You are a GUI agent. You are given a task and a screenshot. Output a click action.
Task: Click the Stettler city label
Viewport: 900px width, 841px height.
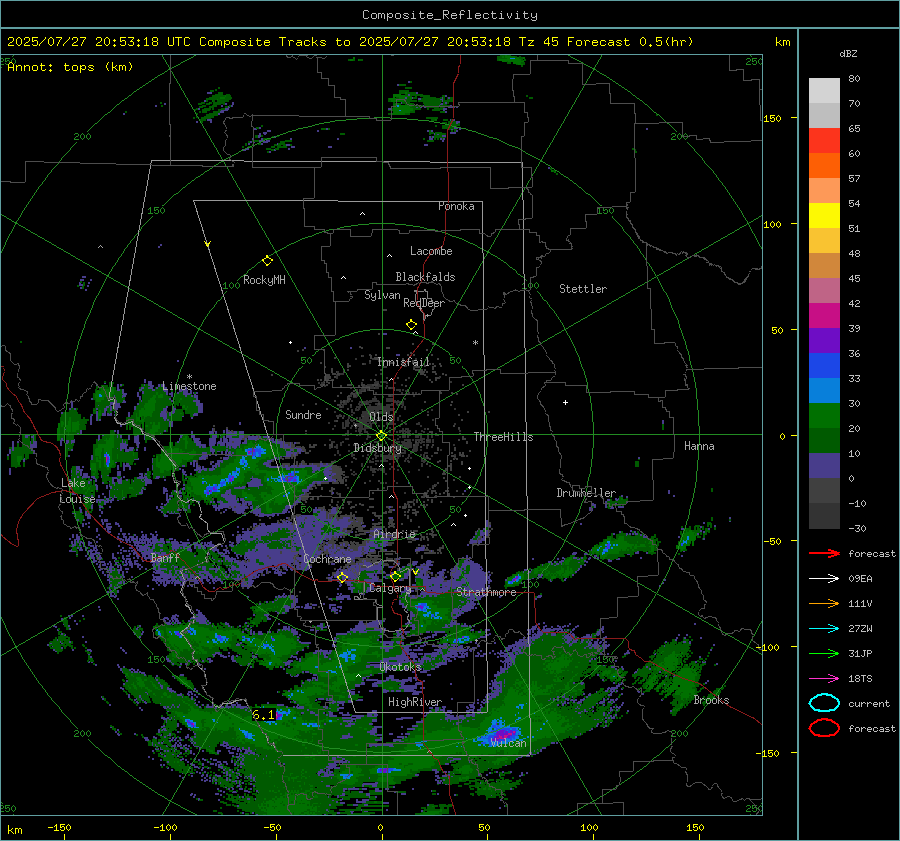pyautogui.click(x=583, y=289)
